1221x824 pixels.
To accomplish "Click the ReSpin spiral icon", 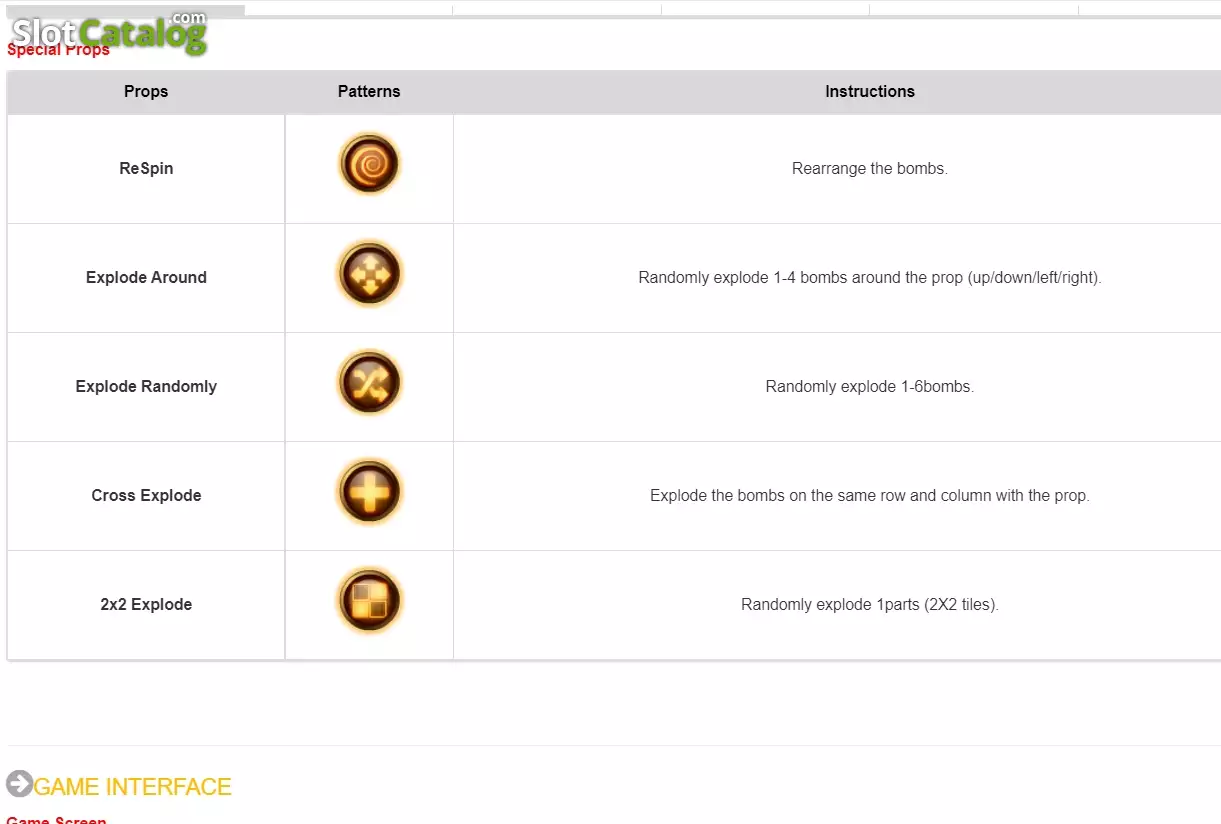I will coord(369,164).
